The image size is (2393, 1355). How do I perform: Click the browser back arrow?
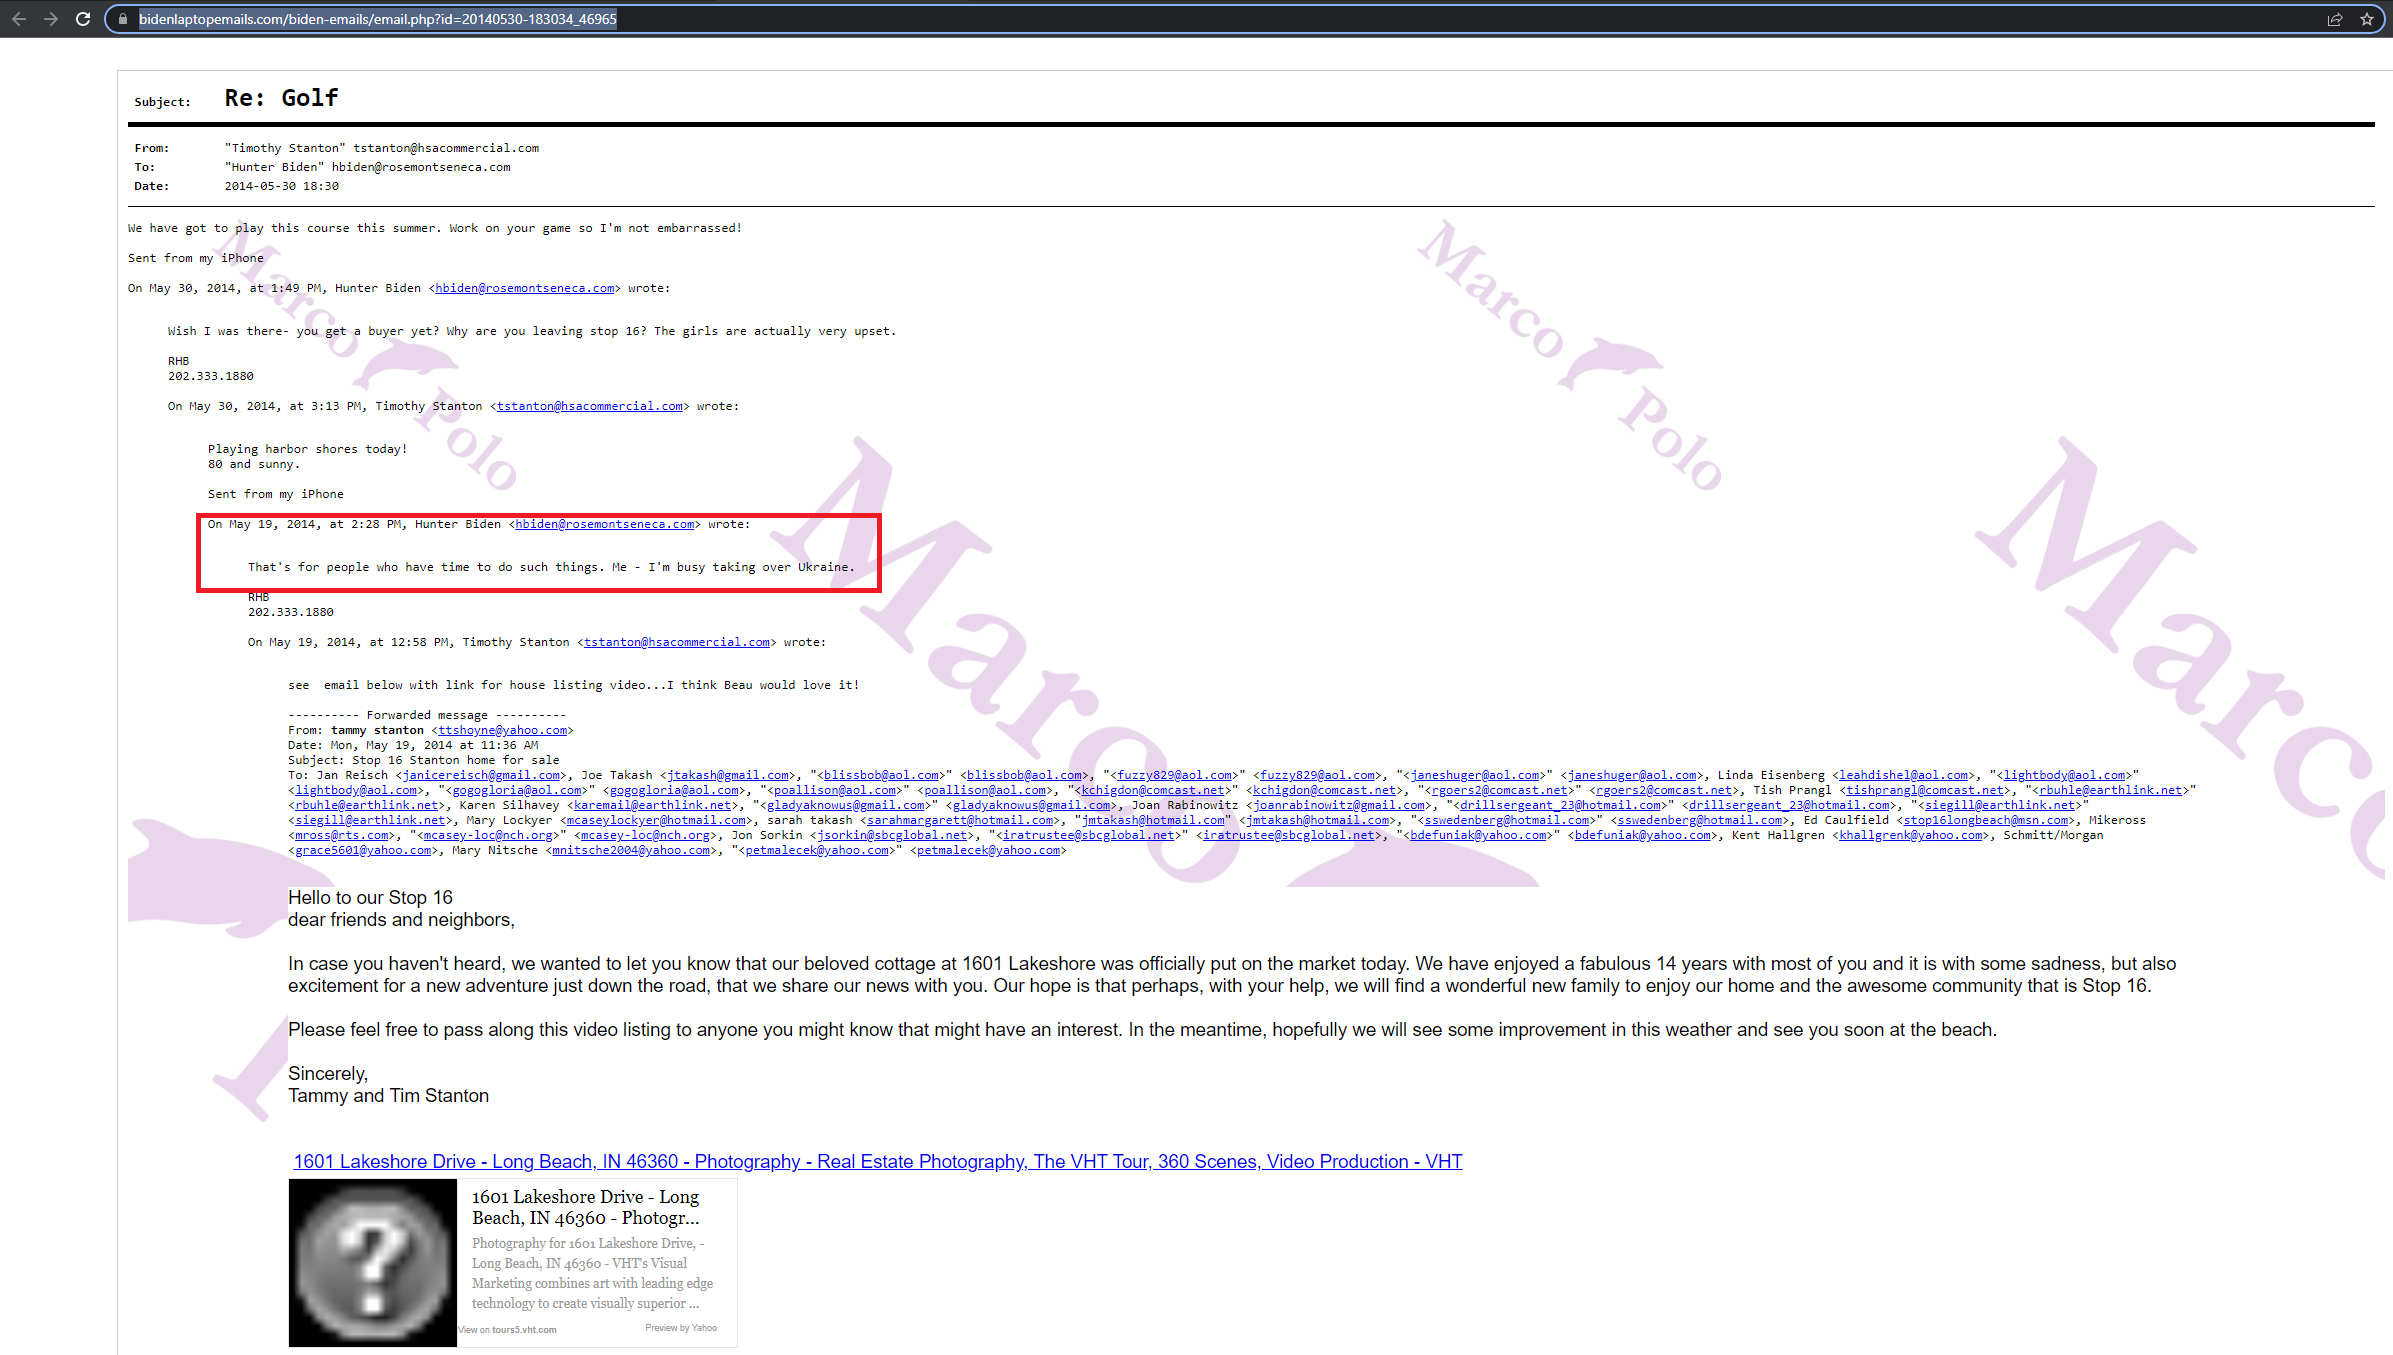point(18,19)
